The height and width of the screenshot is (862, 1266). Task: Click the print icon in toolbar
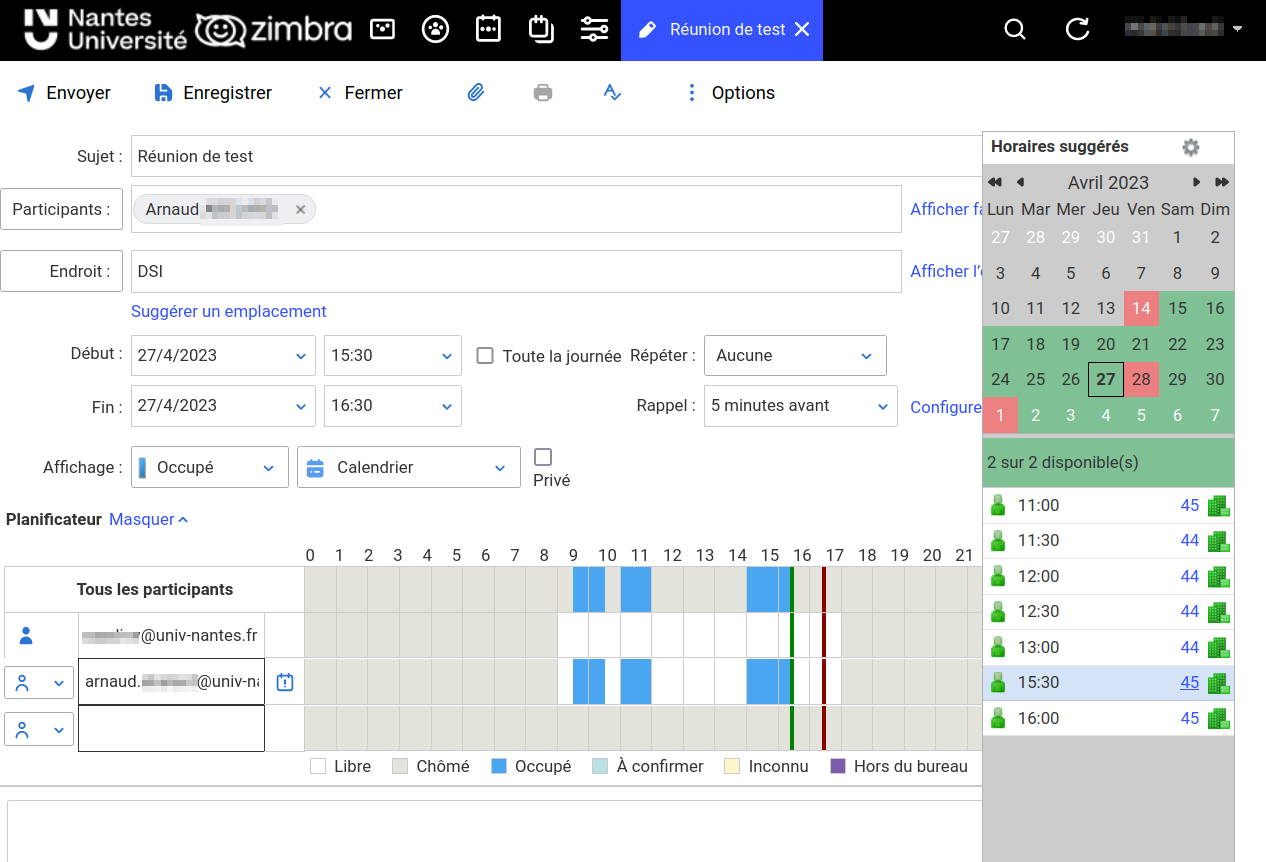point(543,93)
